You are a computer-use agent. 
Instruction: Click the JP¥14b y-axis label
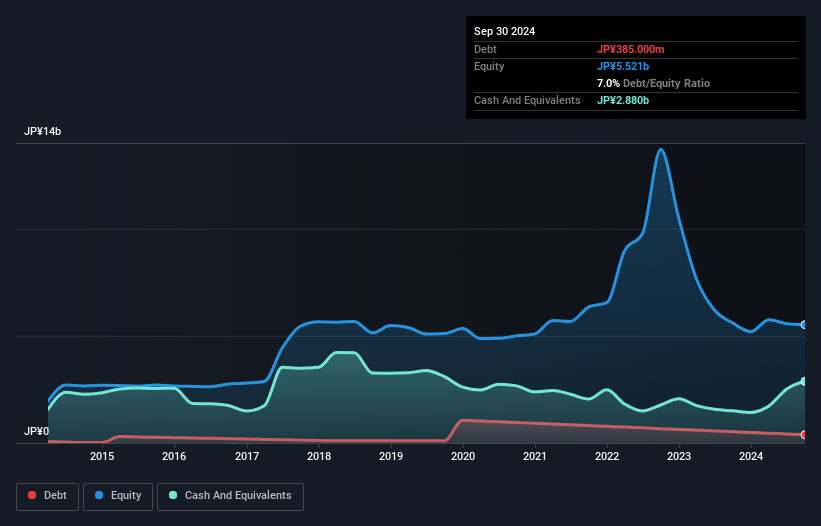coord(42,131)
